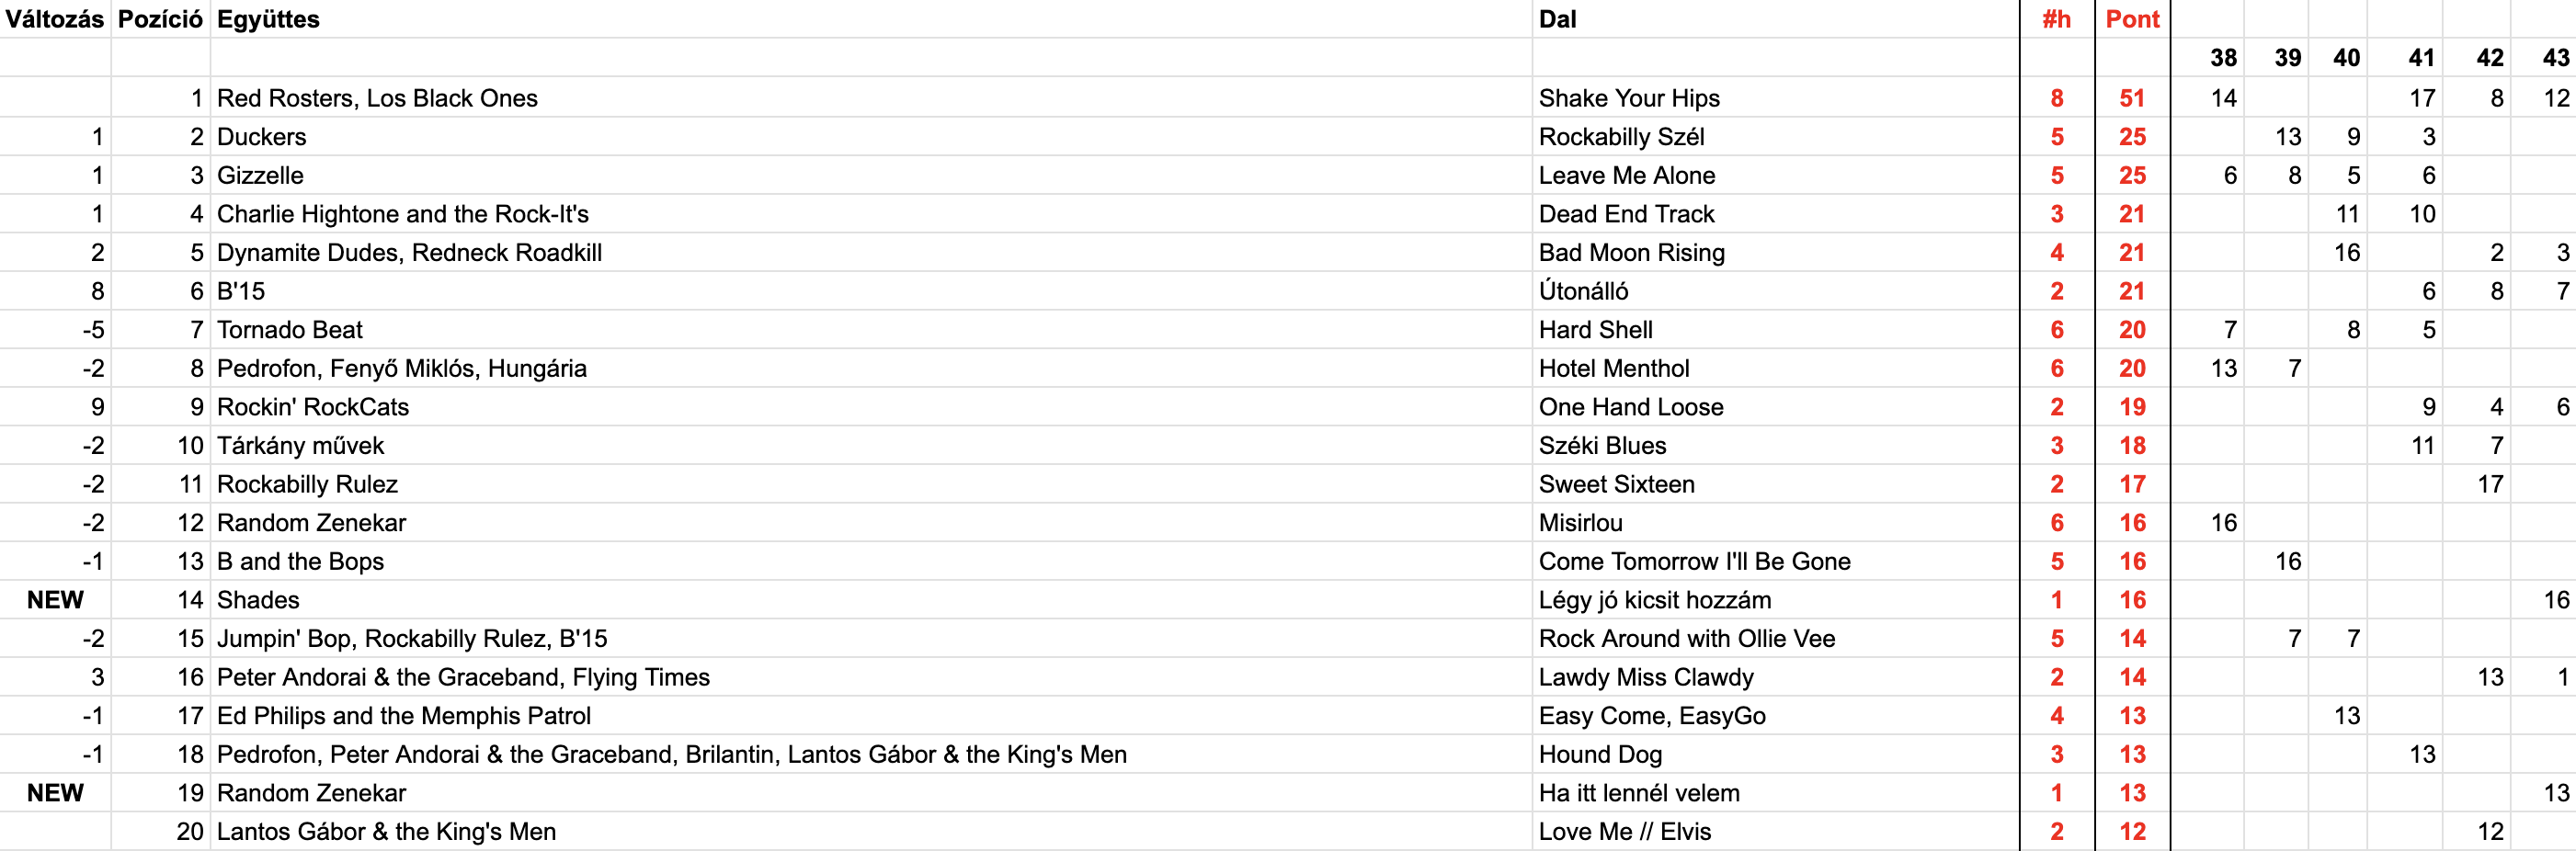This screenshot has width=2576, height=851.
Task: Select the Bad Moon Rising cell
Action: pos(1631,253)
